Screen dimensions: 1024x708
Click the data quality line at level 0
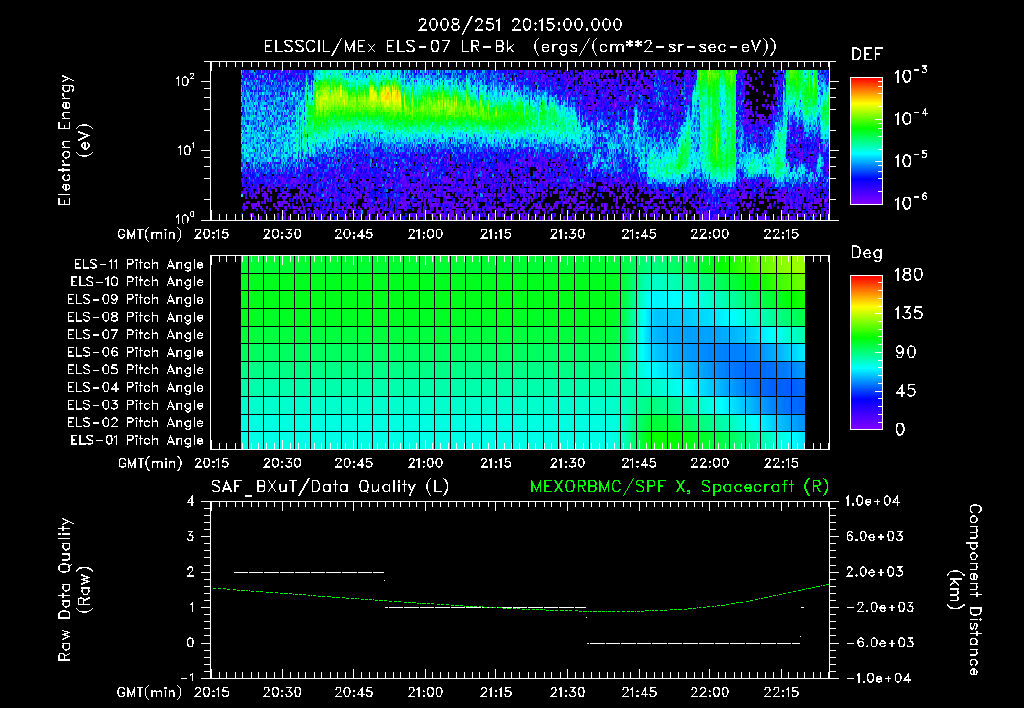point(694,643)
